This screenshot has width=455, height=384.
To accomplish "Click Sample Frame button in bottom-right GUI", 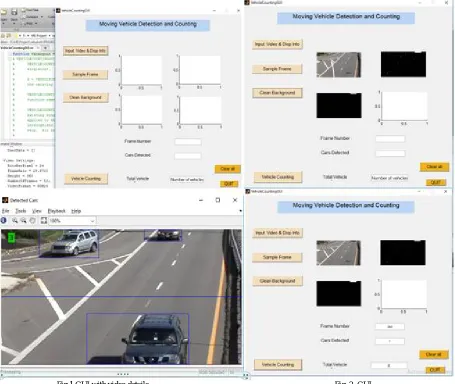I will (277, 257).
